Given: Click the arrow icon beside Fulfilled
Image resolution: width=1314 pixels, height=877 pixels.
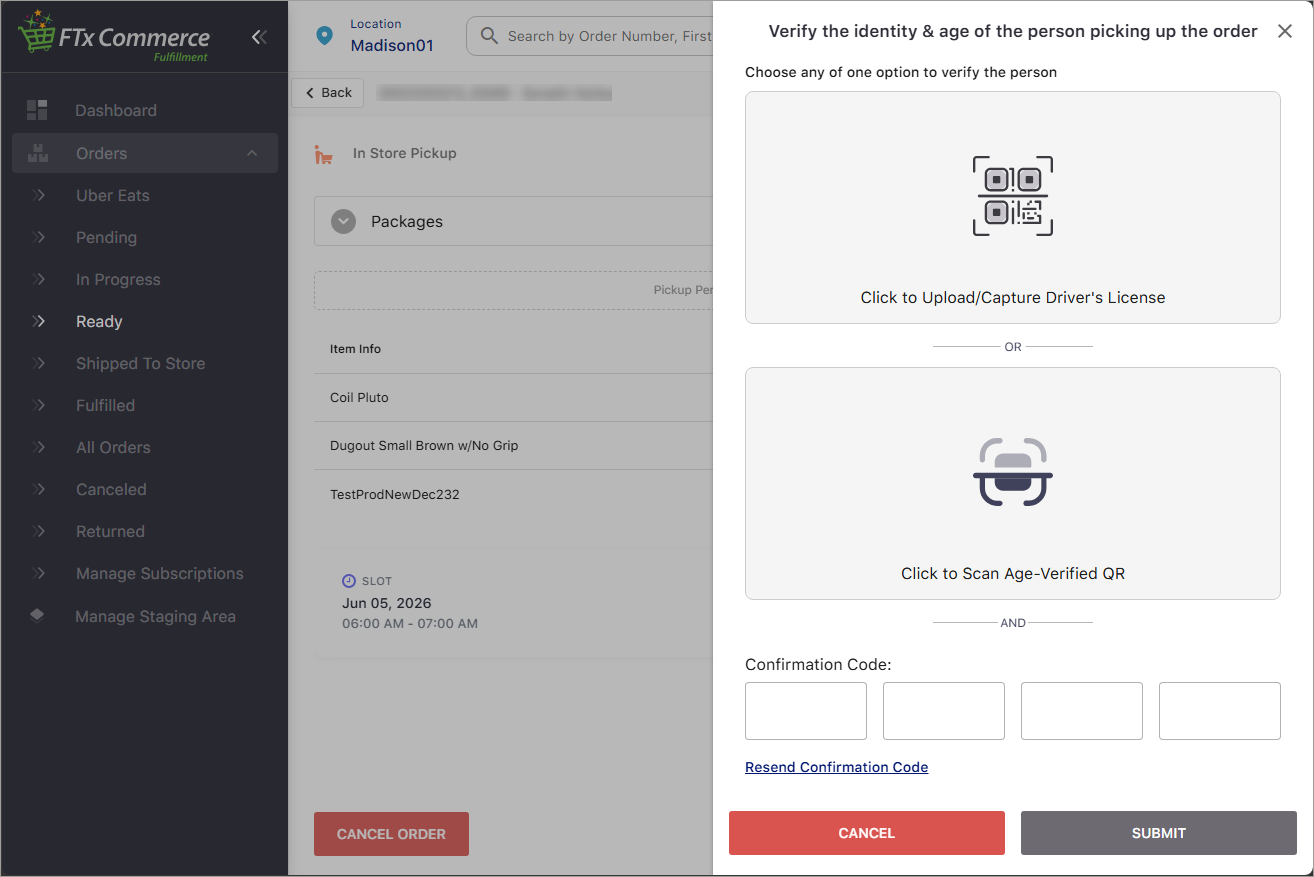Looking at the screenshot, I should 39,406.
